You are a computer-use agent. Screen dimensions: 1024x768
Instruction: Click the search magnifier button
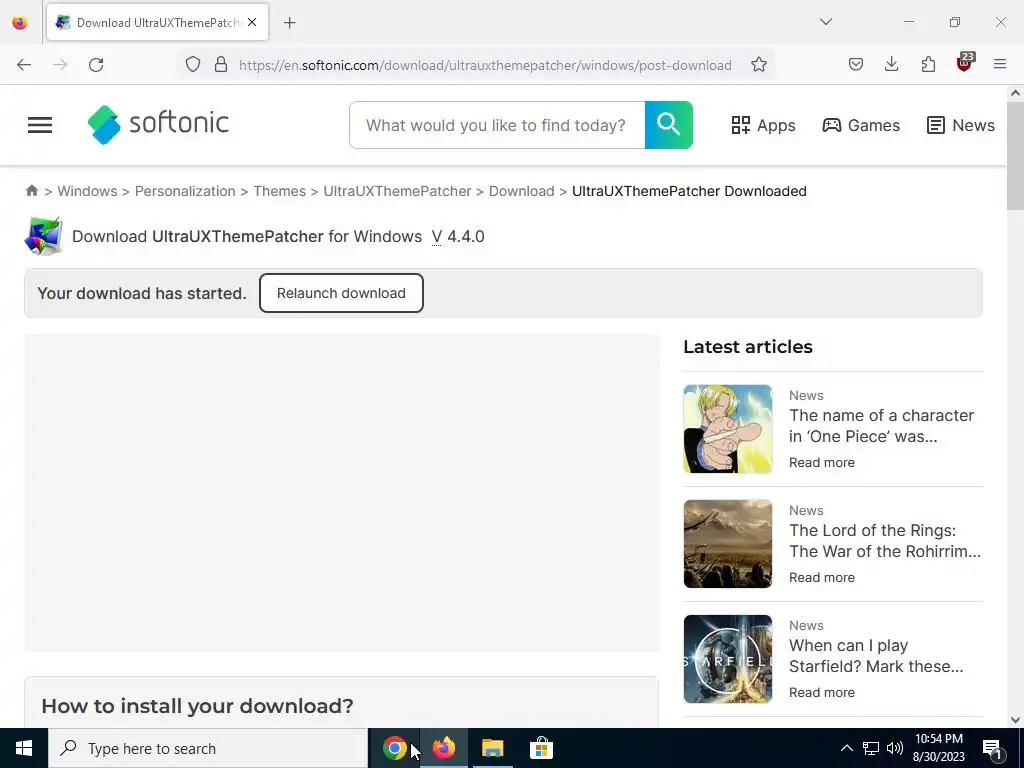coord(669,125)
